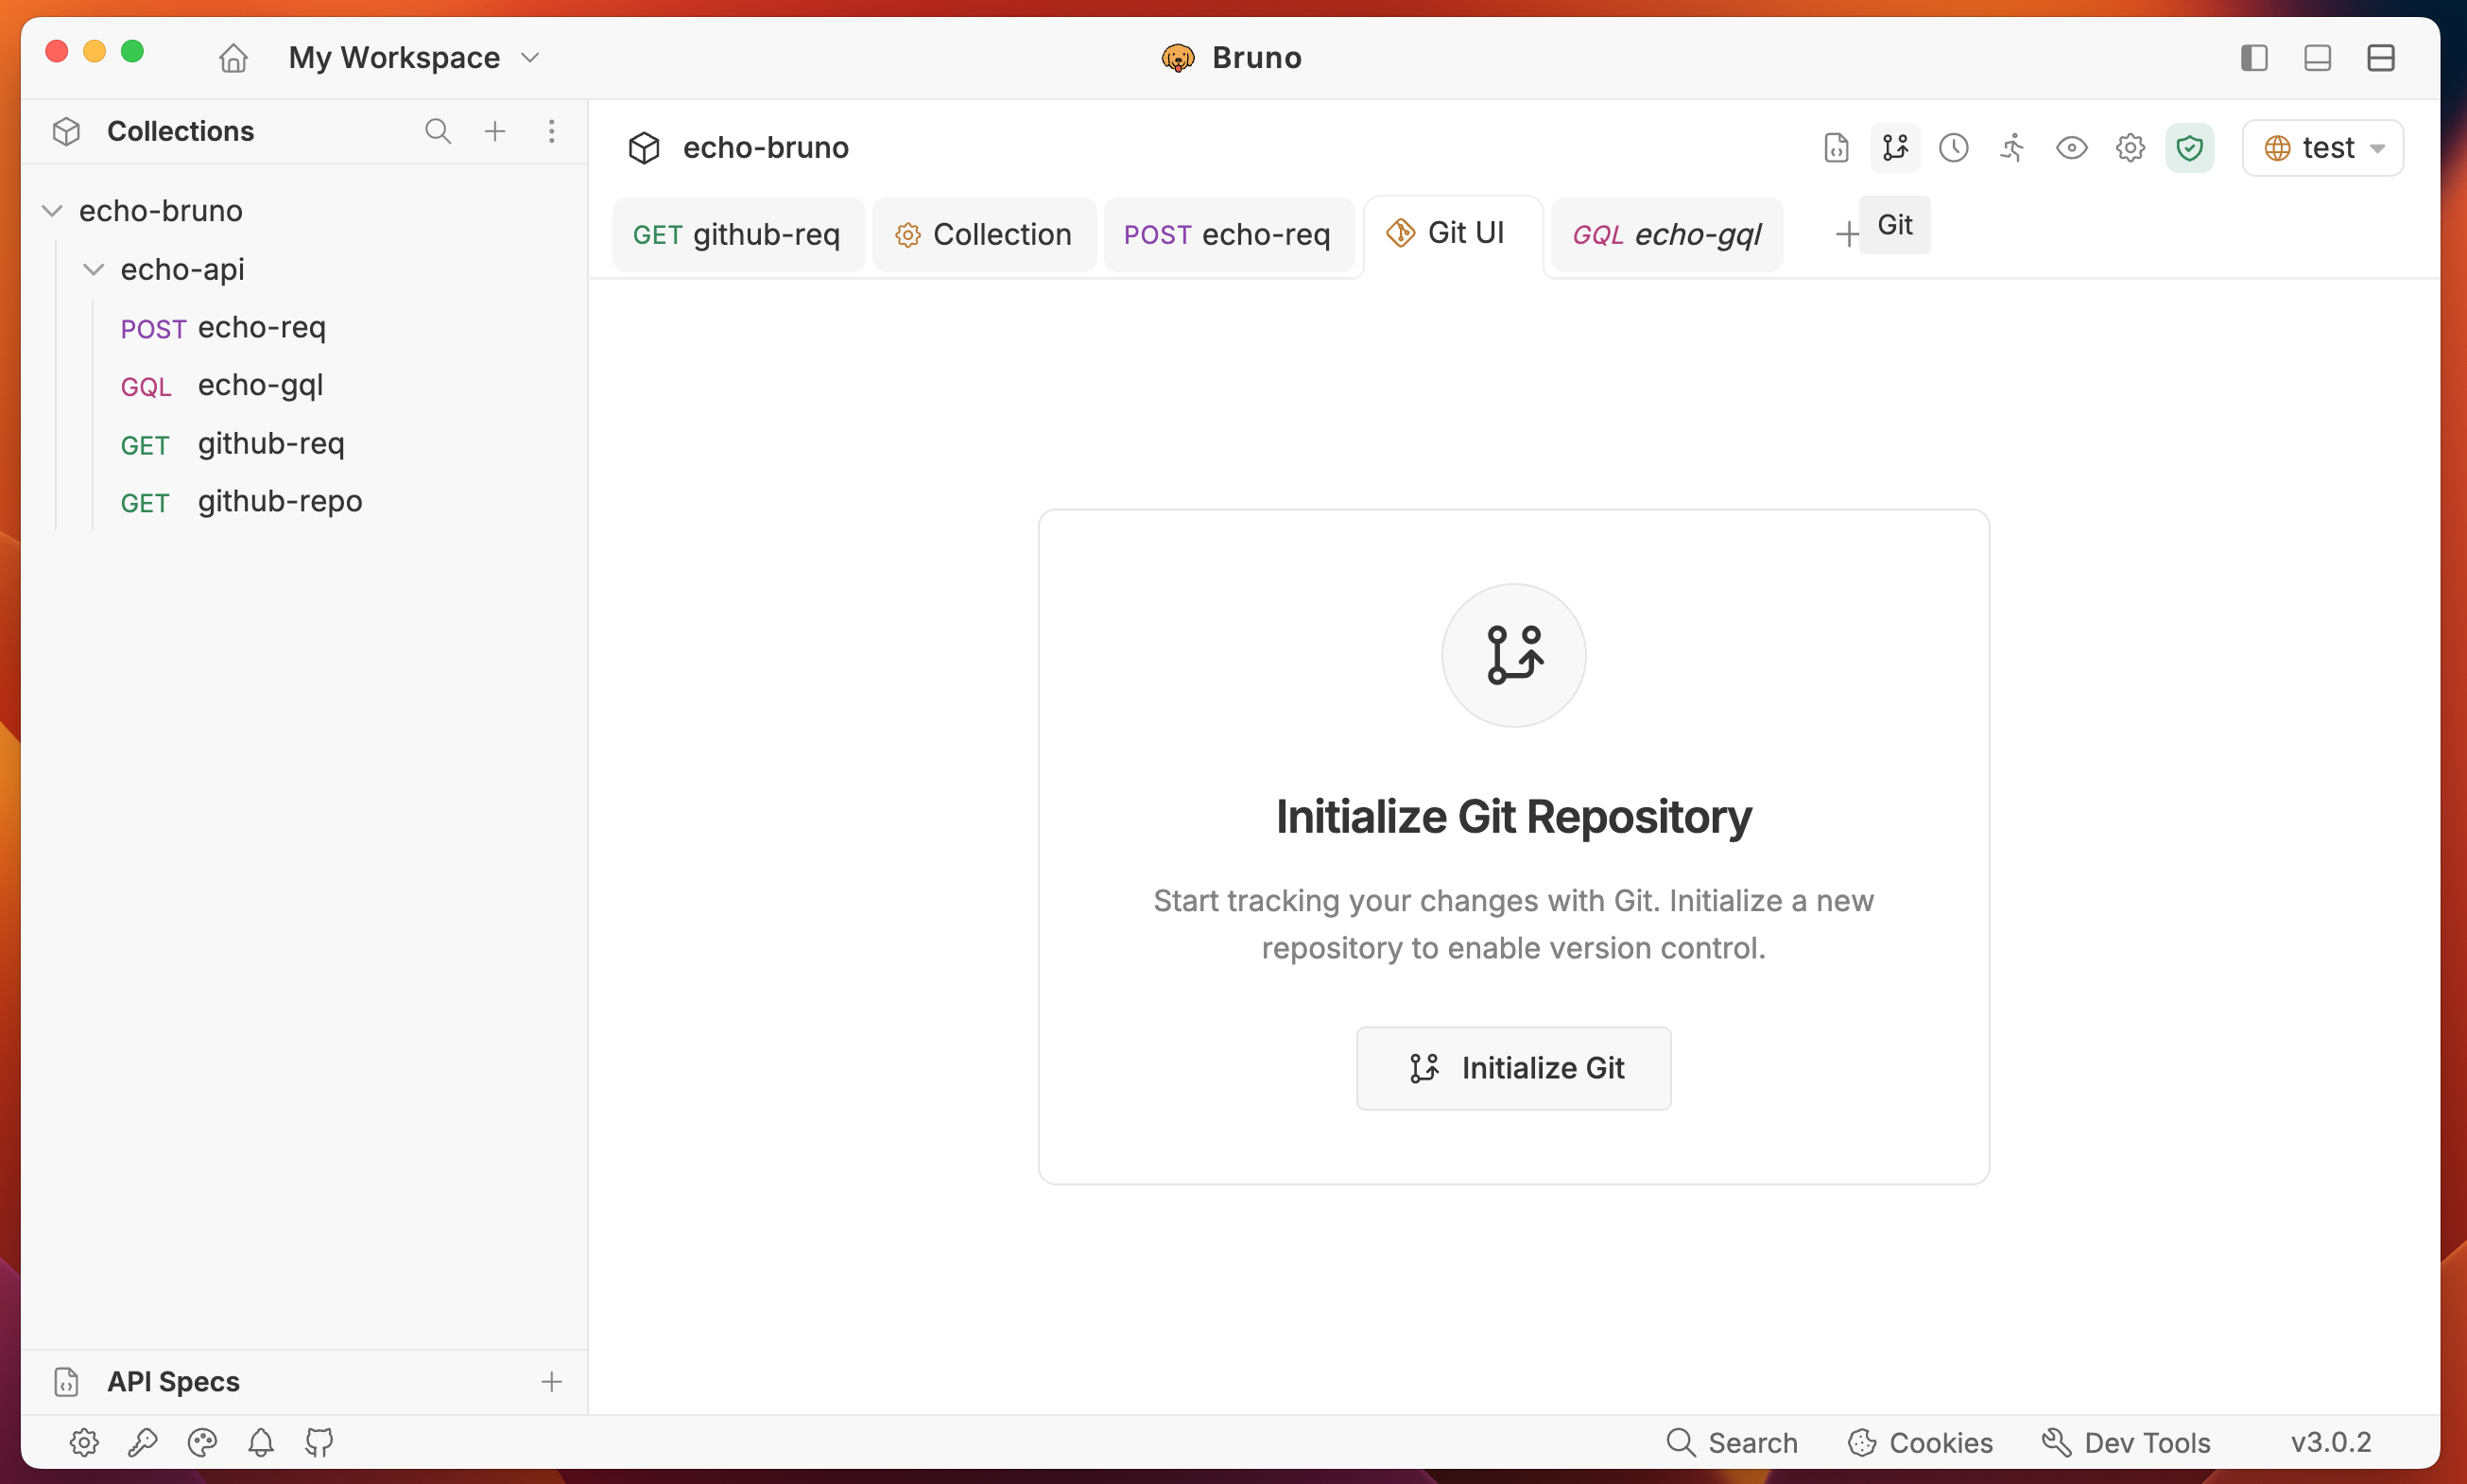Switch to the POST echo-req tab
The width and height of the screenshot is (2467, 1484).
[x=1227, y=234]
